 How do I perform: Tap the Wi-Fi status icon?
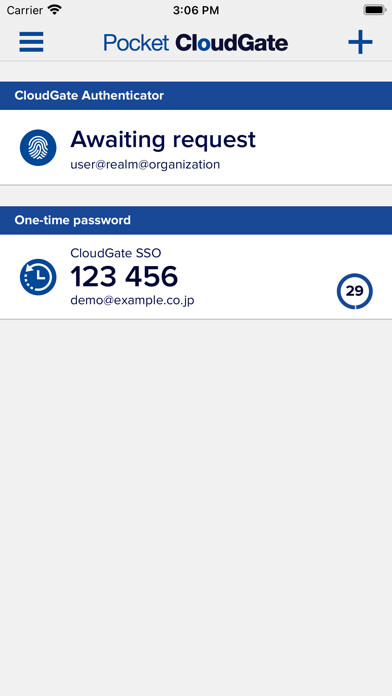(55, 10)
